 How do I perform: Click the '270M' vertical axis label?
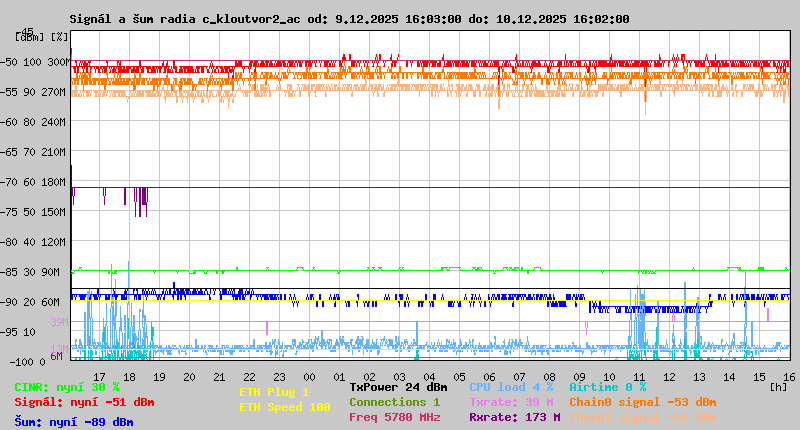tap(54, 92)
